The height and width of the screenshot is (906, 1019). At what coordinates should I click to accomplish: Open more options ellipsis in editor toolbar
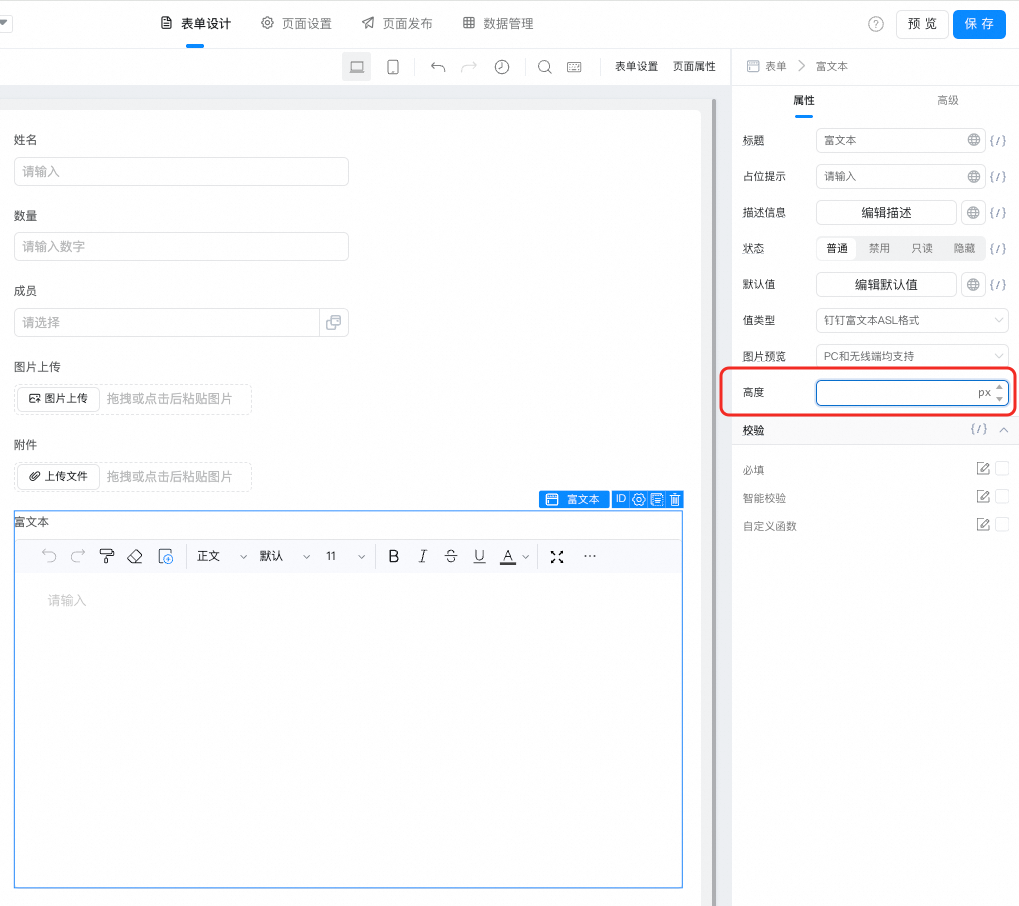pos(589,556)
